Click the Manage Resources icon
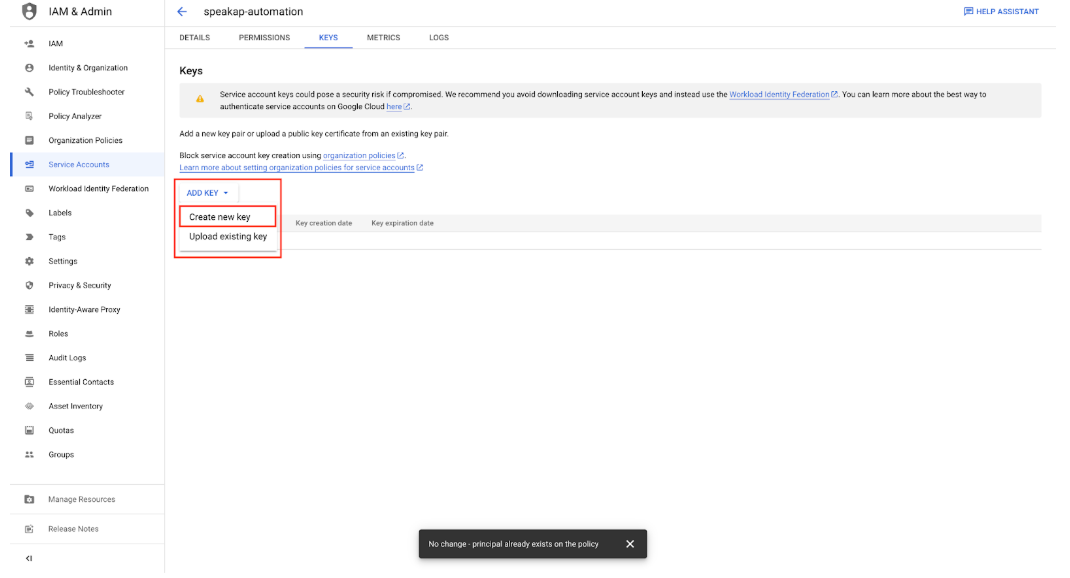 29,500
